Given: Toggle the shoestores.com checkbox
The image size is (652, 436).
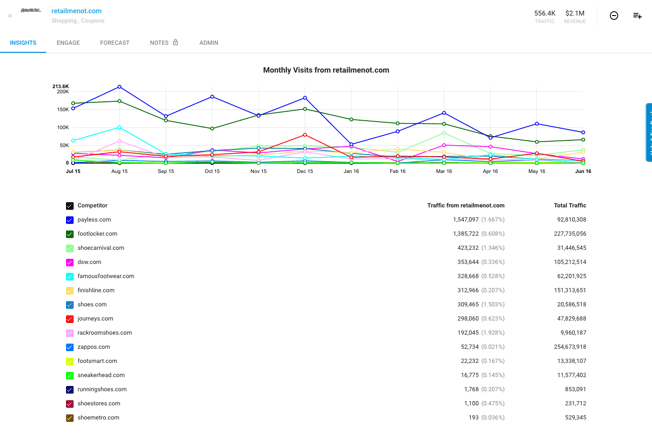Looking at the screenshot, I should [70, 404].
